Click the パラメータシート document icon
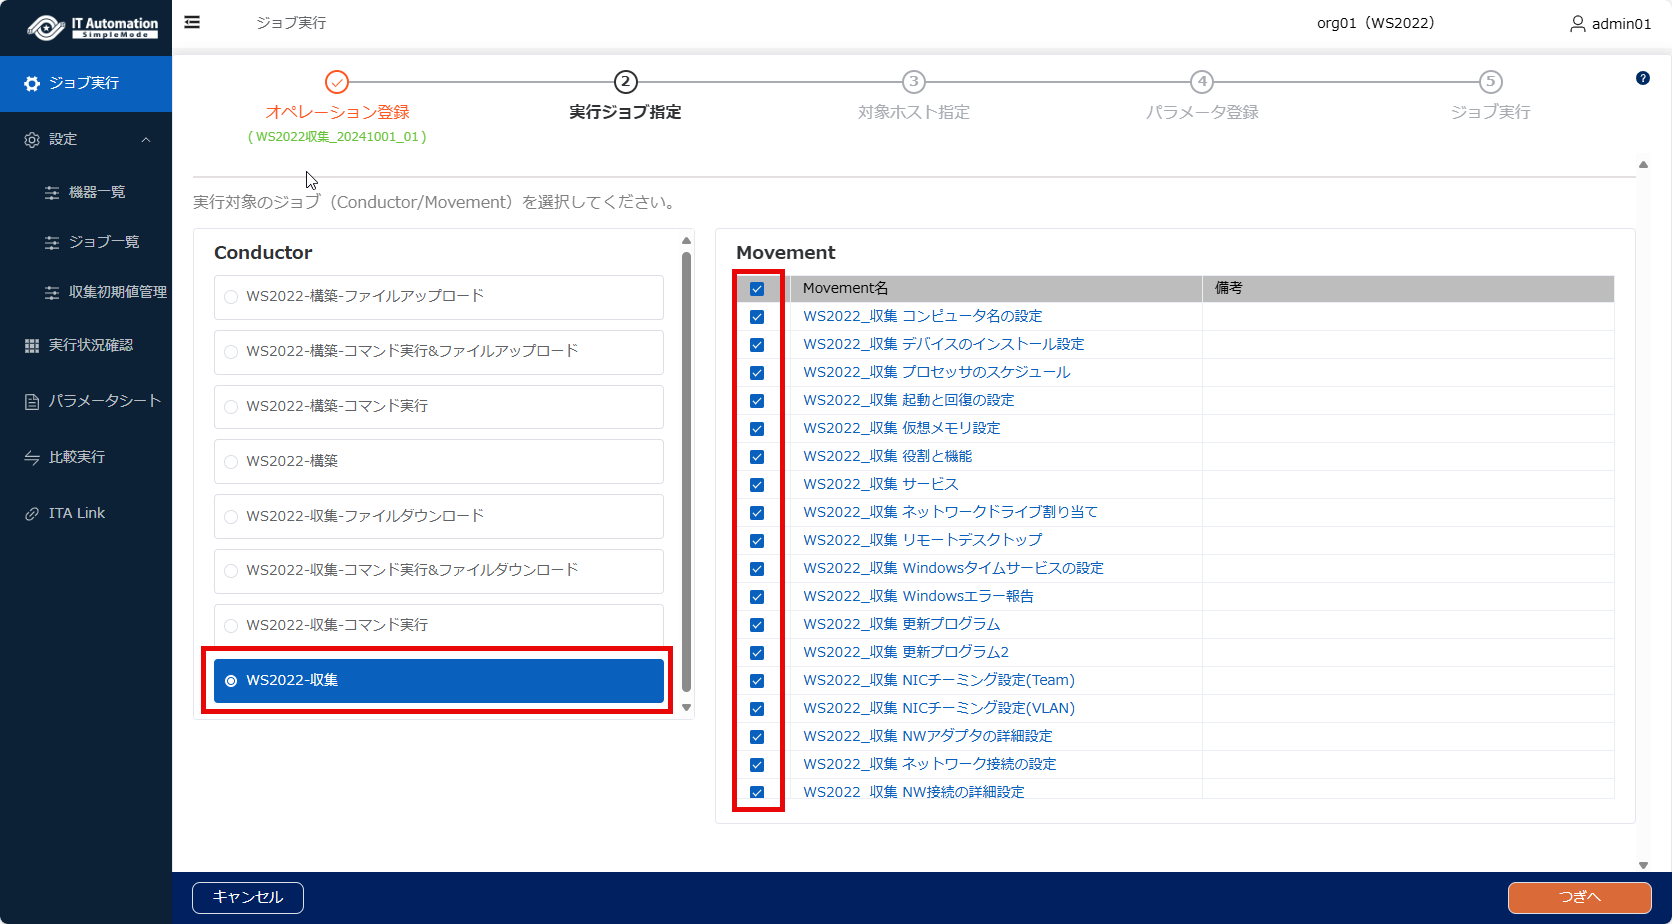 (x=32, y=401)
